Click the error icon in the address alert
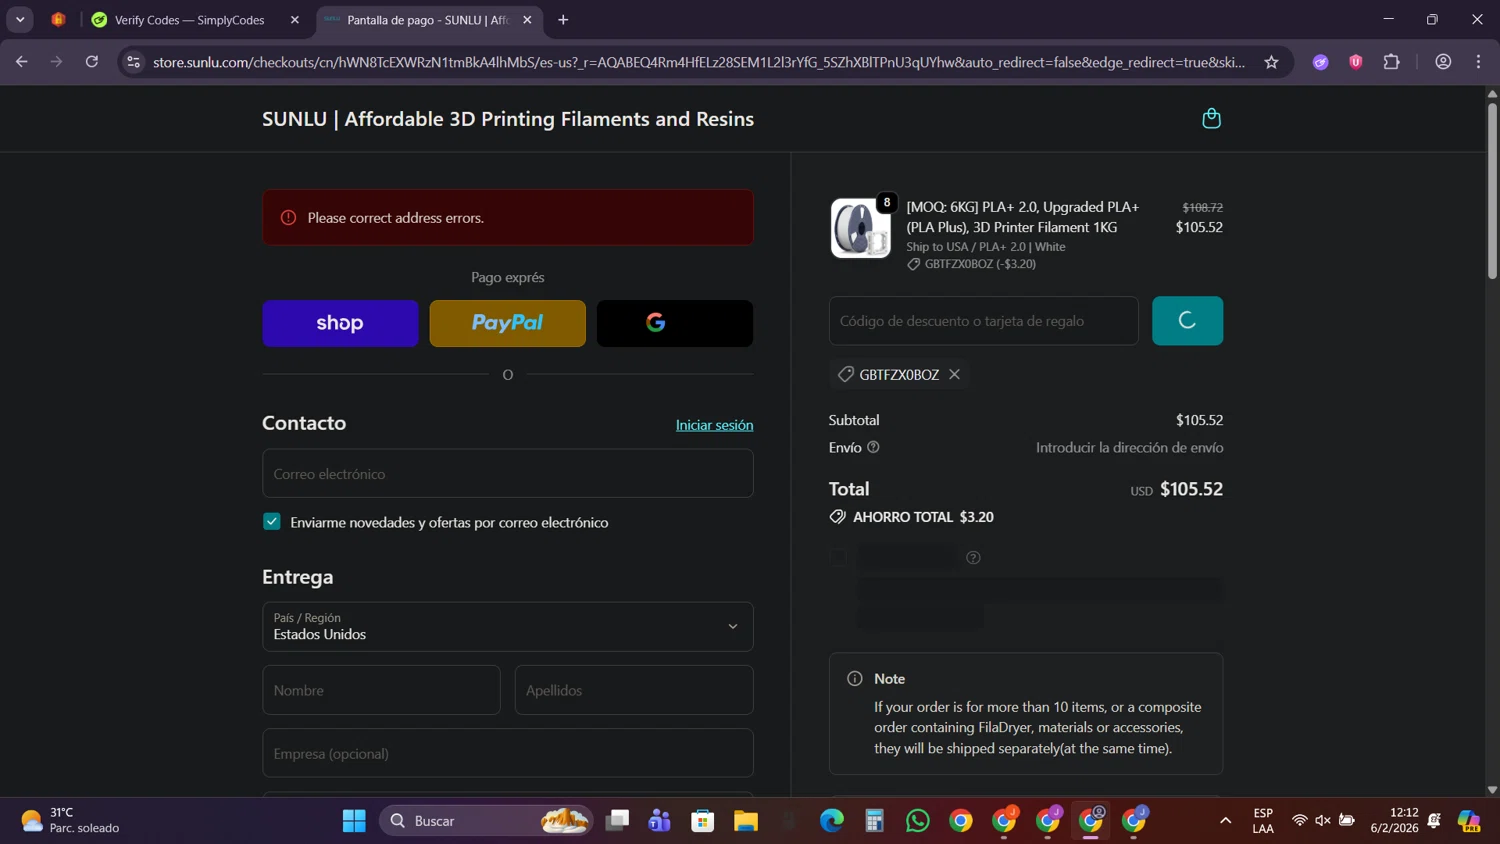Viewport: 1500px width, 844px height. (288, 217)
